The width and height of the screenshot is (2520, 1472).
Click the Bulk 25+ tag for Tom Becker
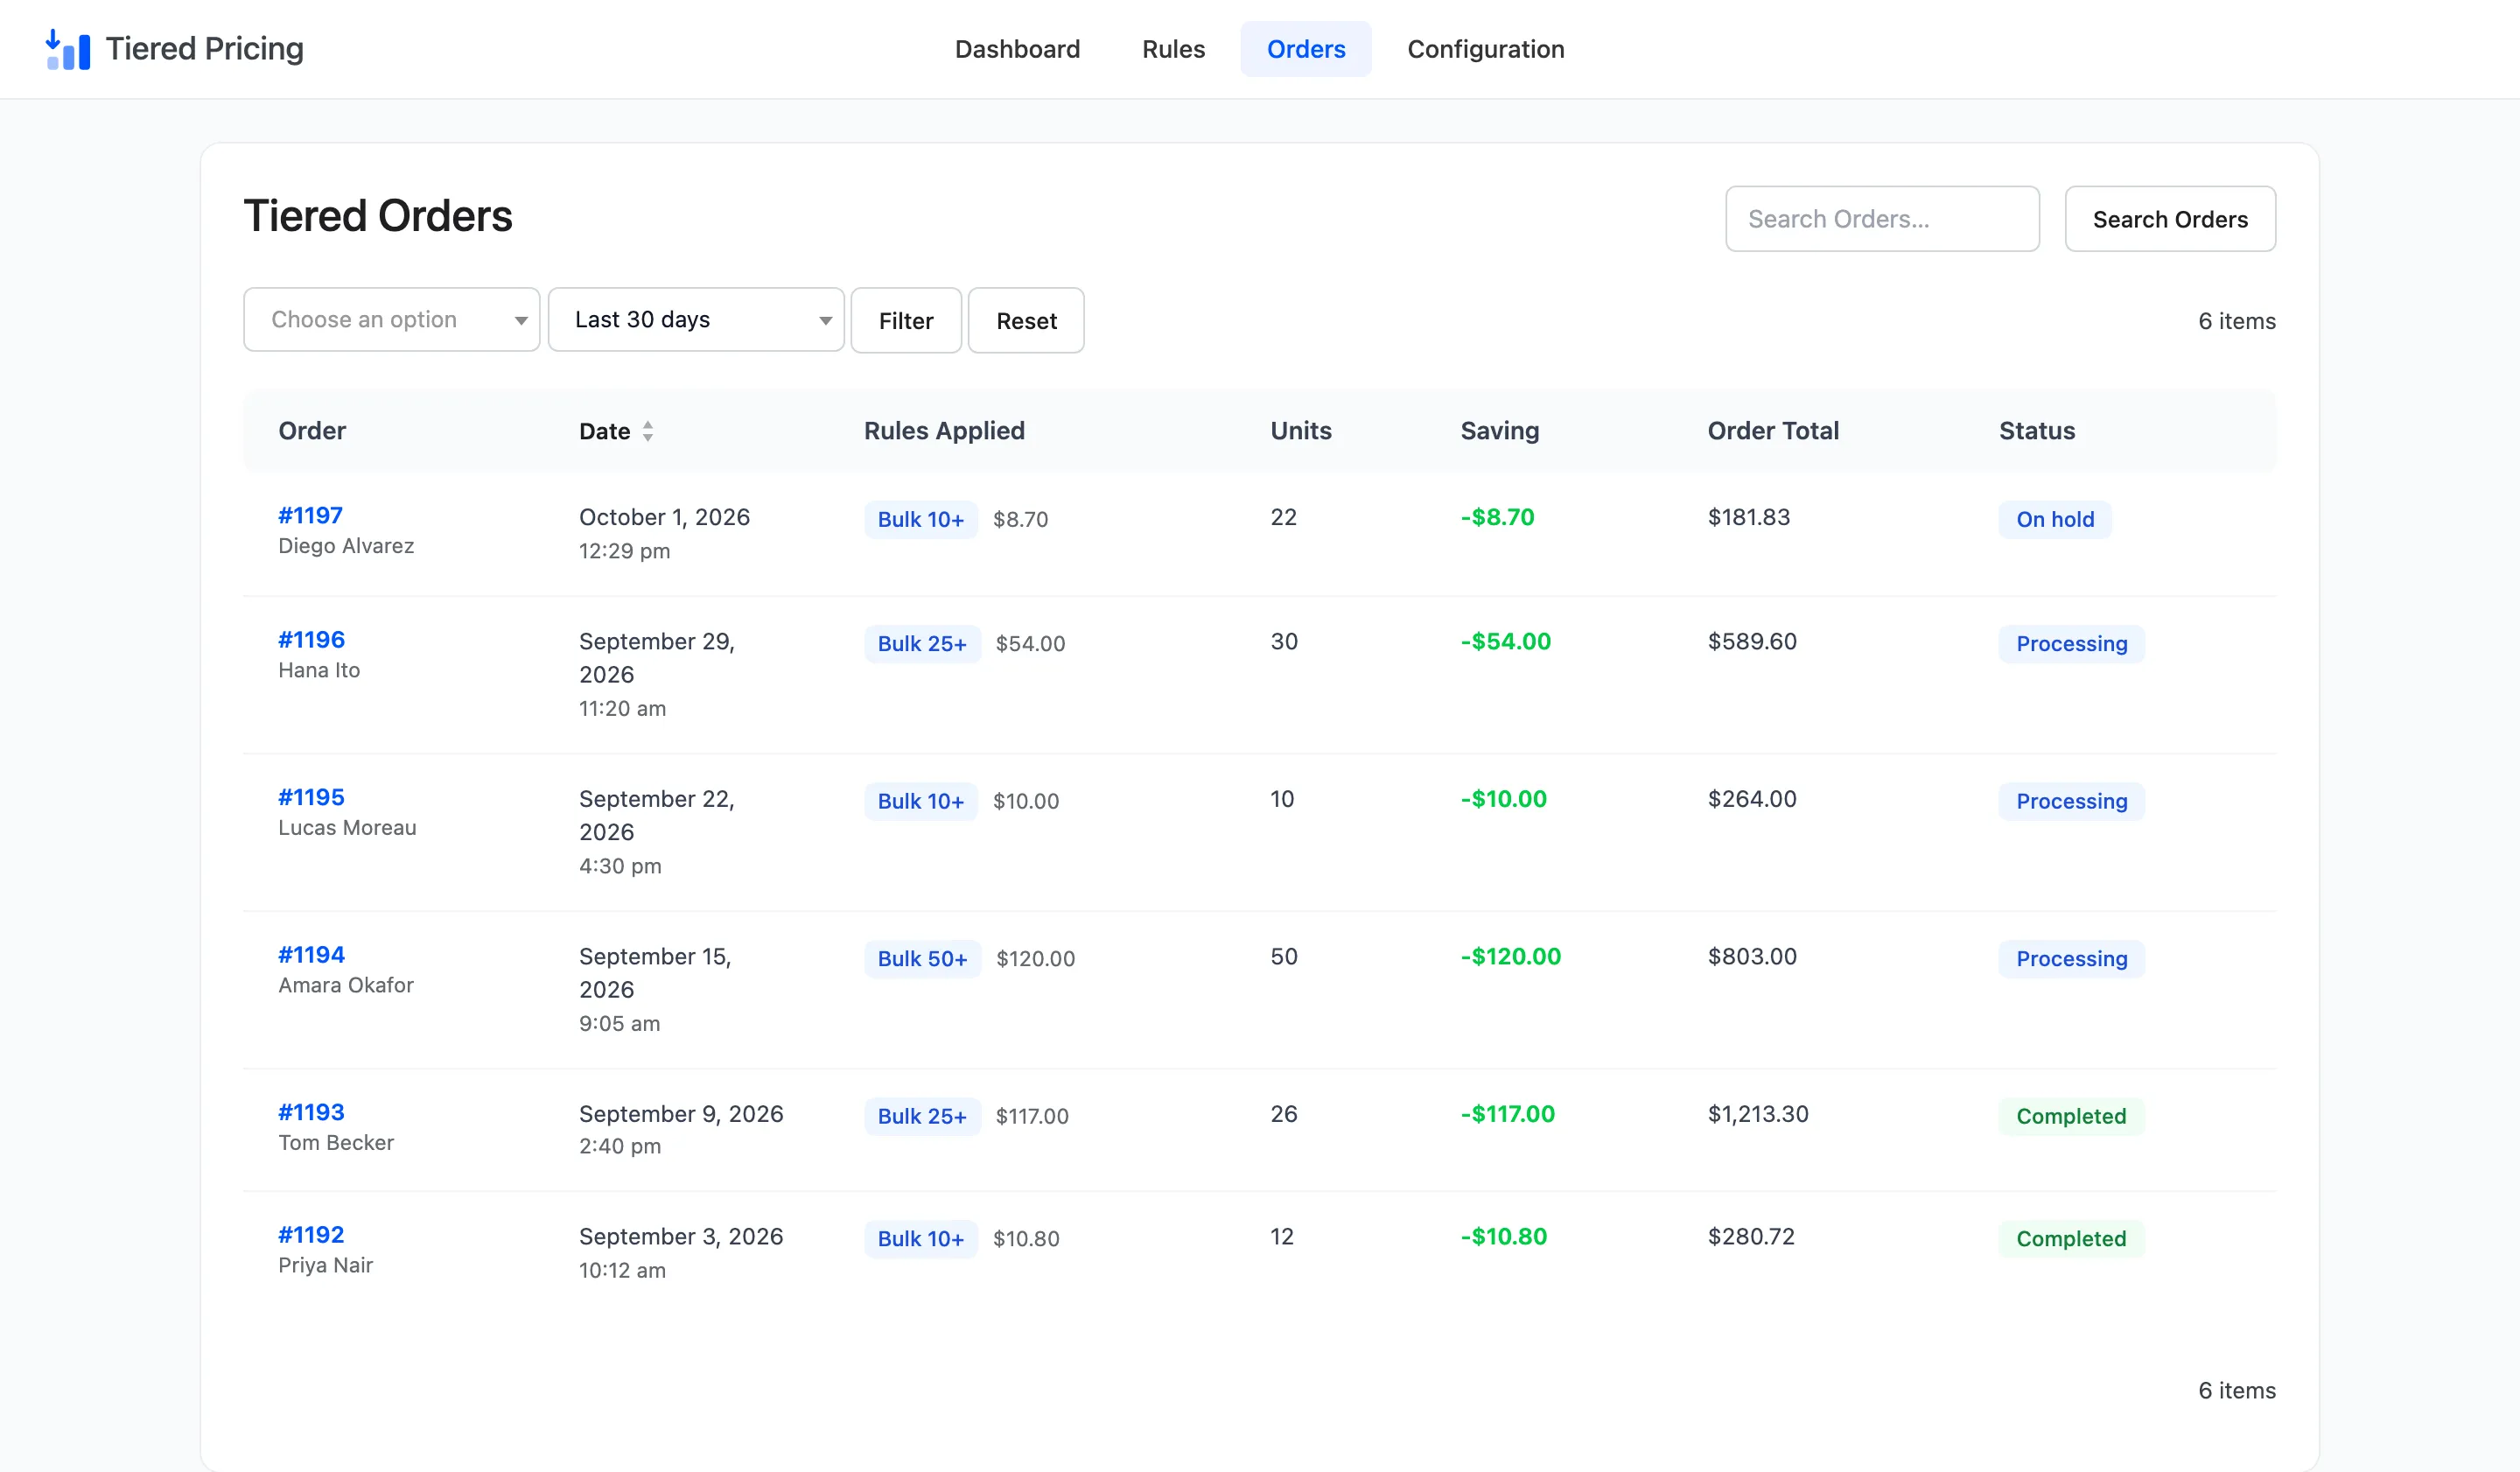[922, 1117]
